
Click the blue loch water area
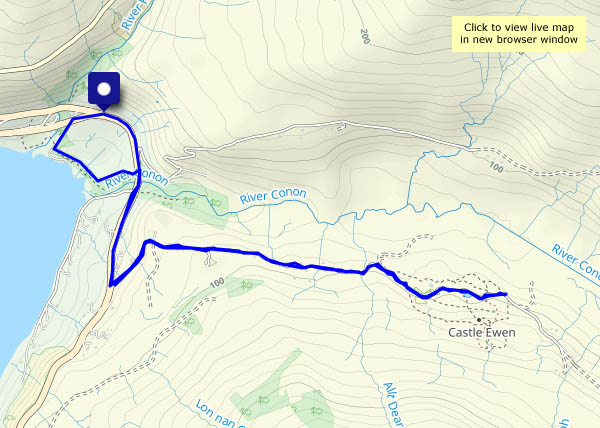[x=34, y=237]
